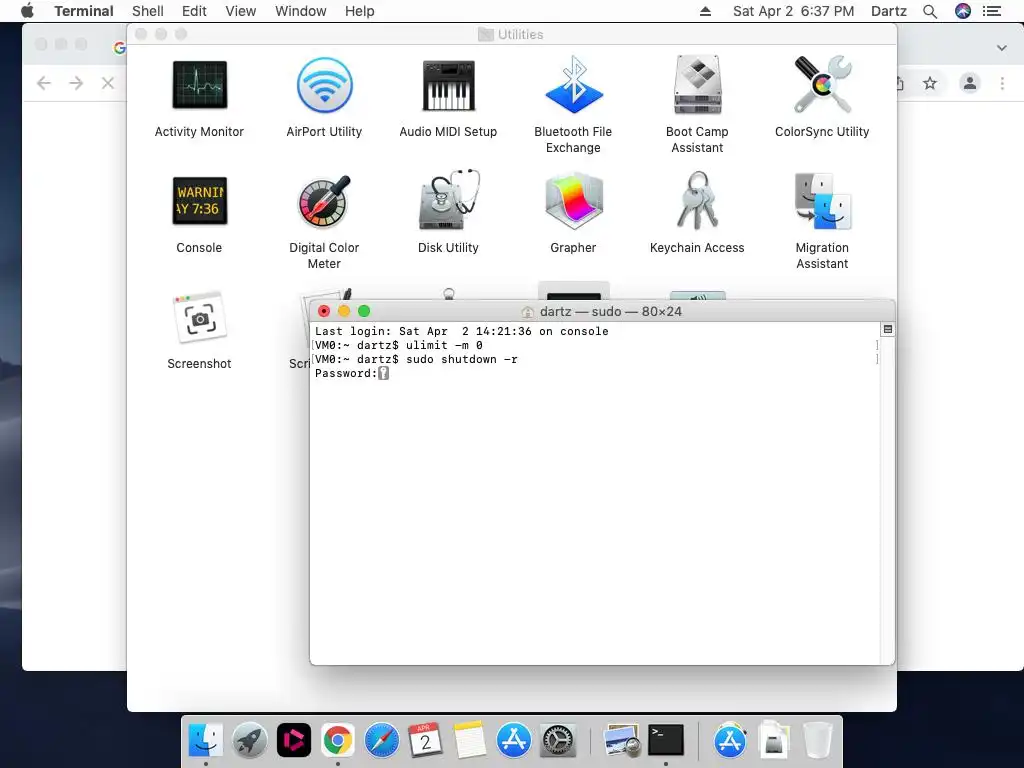The image size is (1024, 768).
Task: Open the installer app right of App Store in Dock
Action: [x=773, y=740]
